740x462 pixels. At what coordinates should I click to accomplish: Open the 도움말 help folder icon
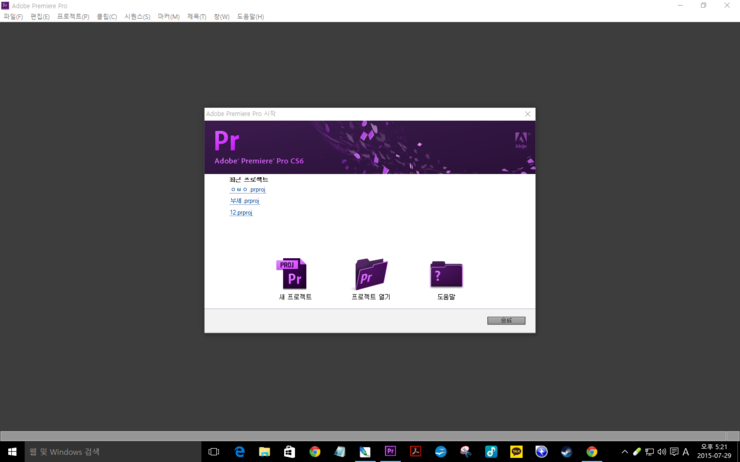pyautogui.click(x=446, y=274)
